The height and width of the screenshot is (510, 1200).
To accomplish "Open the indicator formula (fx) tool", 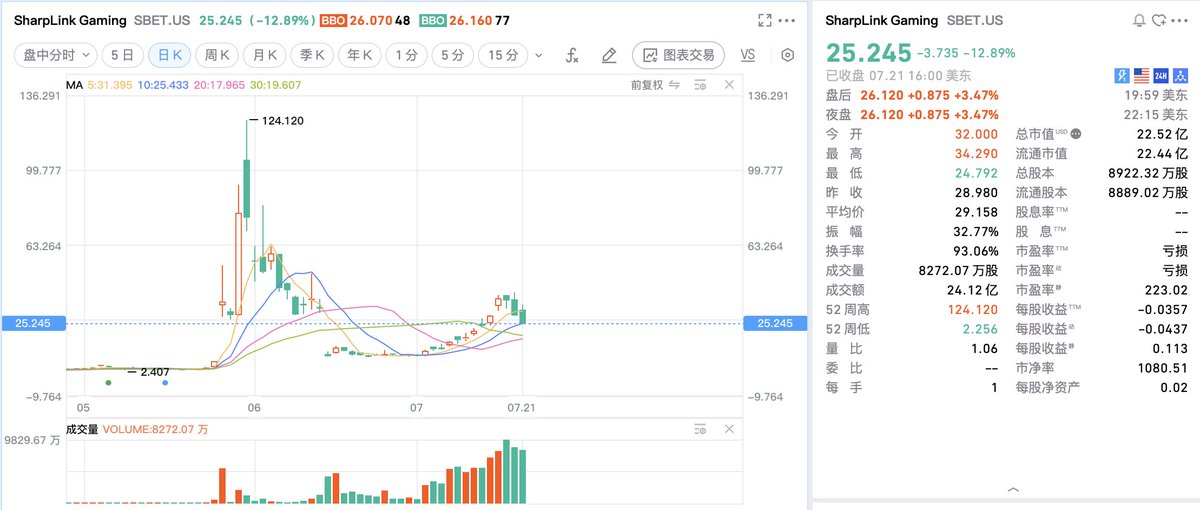I will click(x=573, y=56).
